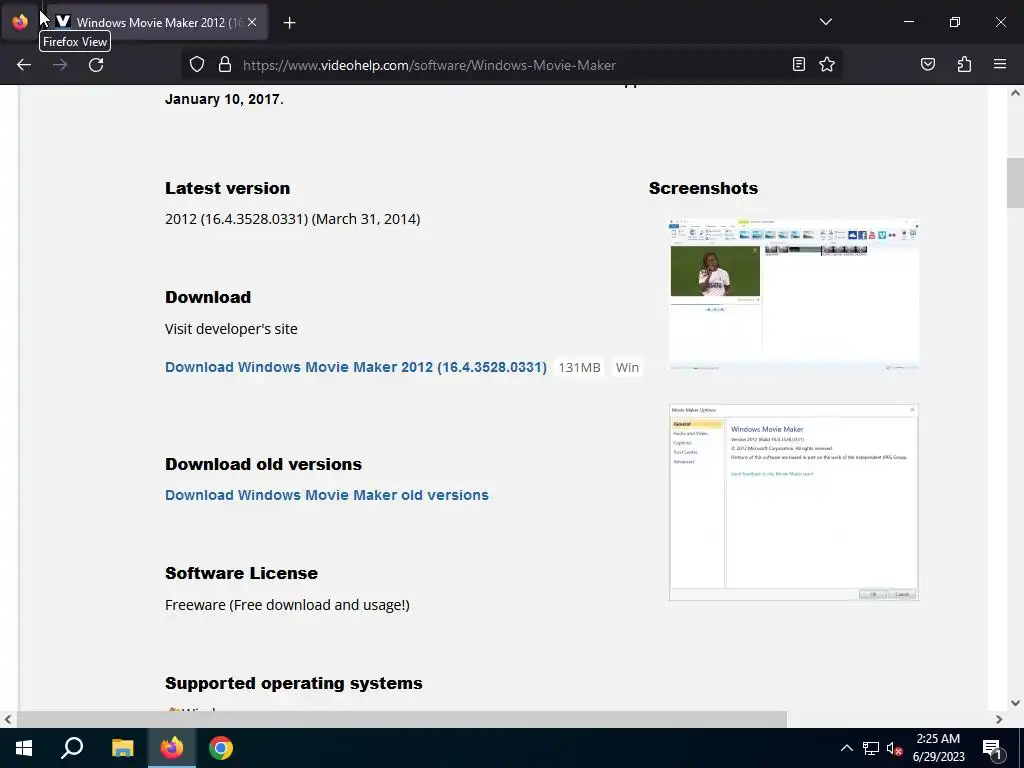Open Firefox application menu
The width and height of the screenshot is (1024, 768).
(x=1000, y=64)
